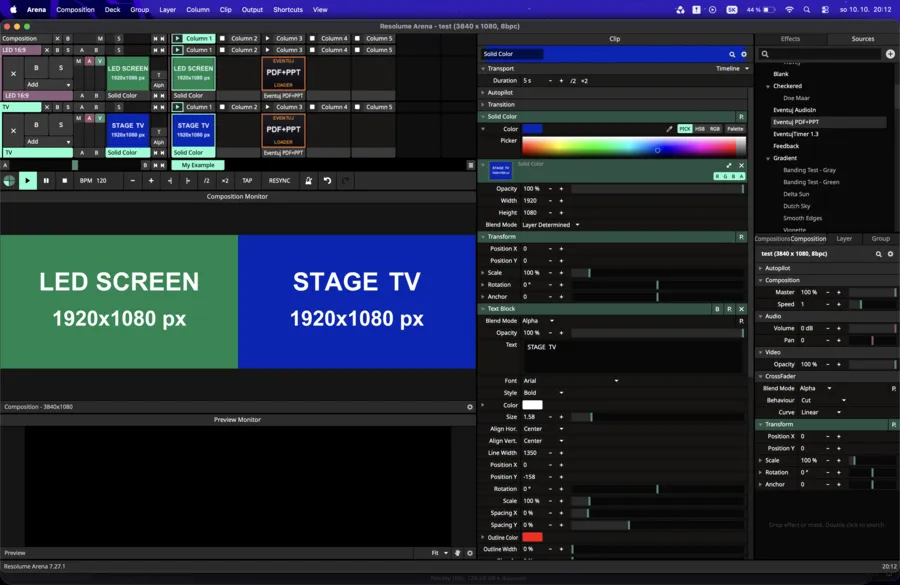The width and height of the screenshot is (900, 585).
Task: Open the Composition menu in the menu bar
Action: (x=75, y=10)
